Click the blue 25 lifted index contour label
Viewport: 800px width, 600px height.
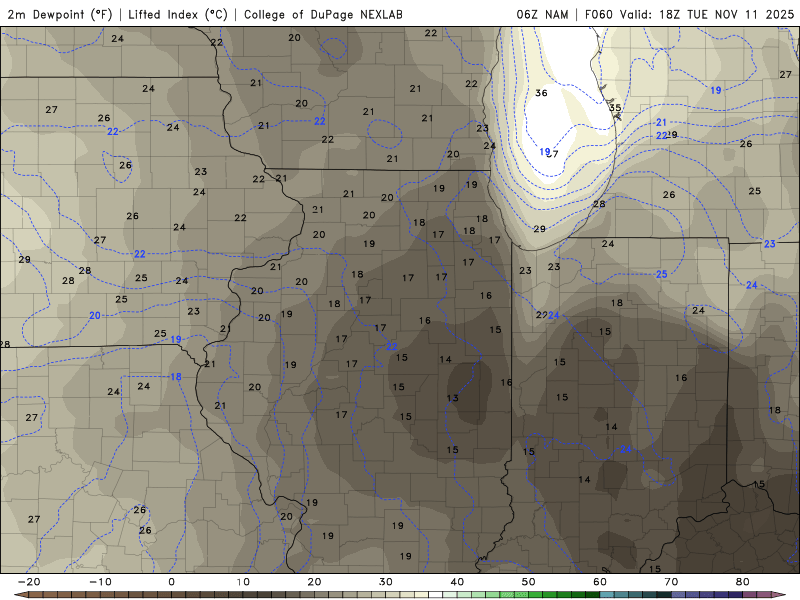pos(662,274)
